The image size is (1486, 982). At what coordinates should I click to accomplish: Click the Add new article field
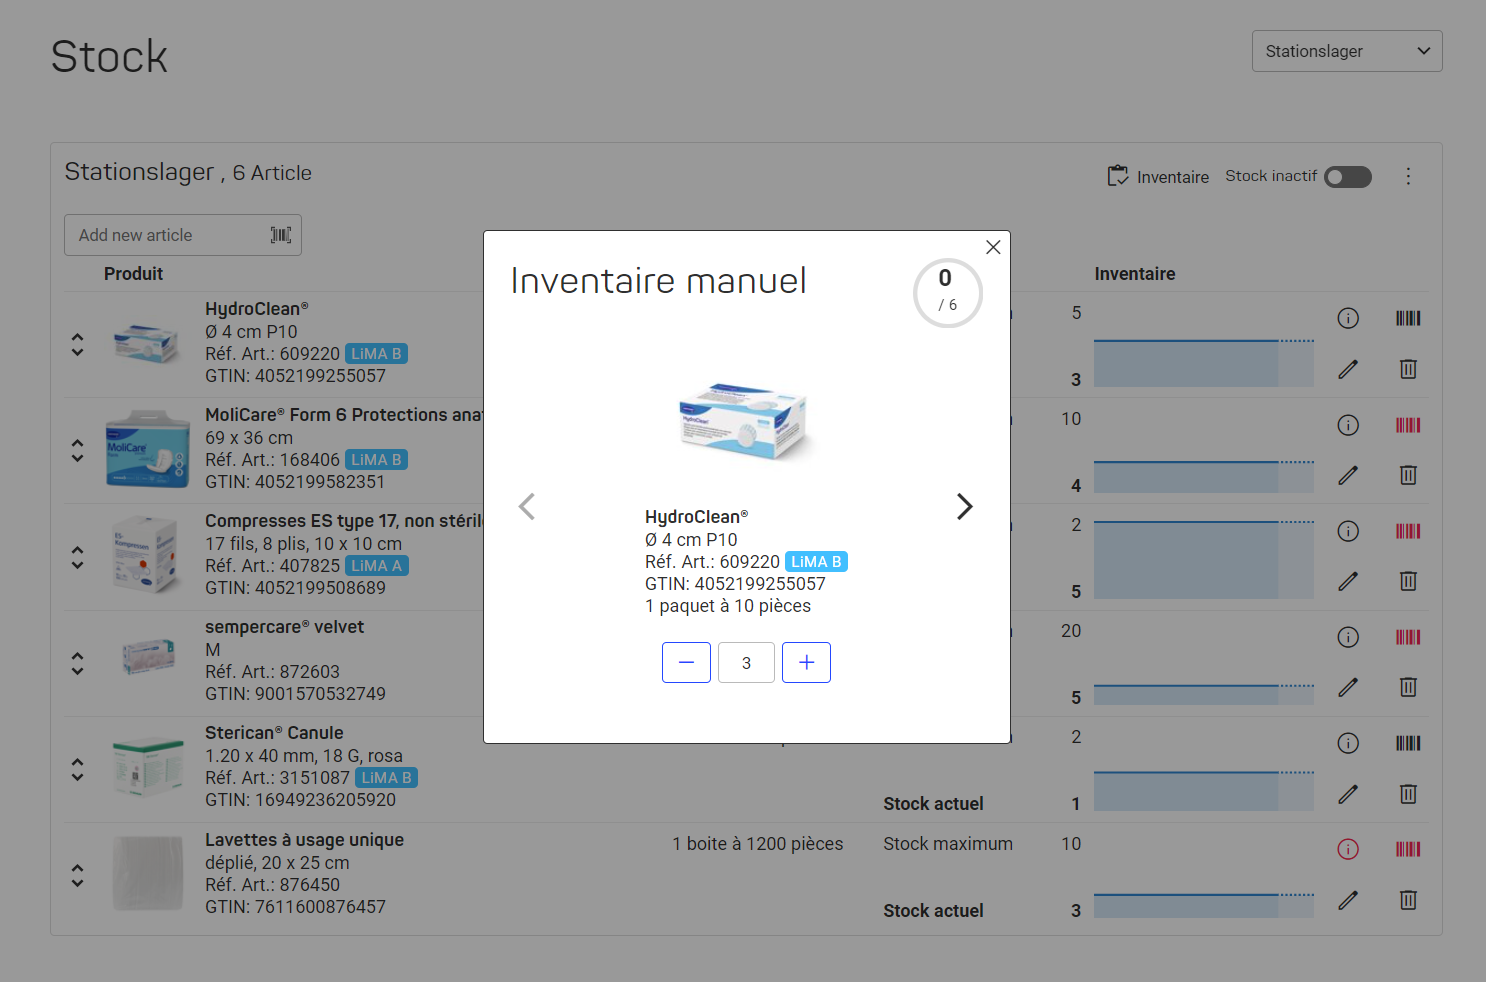[x=183, y=235]
